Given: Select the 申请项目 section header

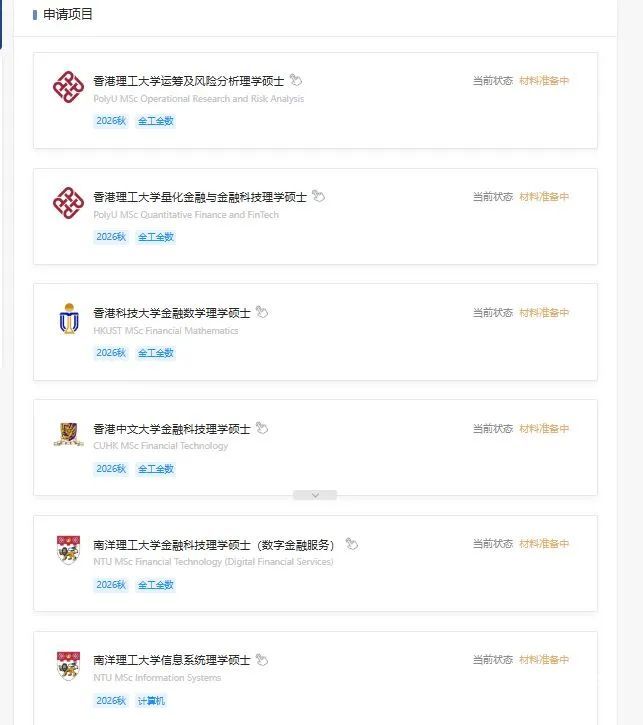Looking at the screenshot, I should coord(68,15).
